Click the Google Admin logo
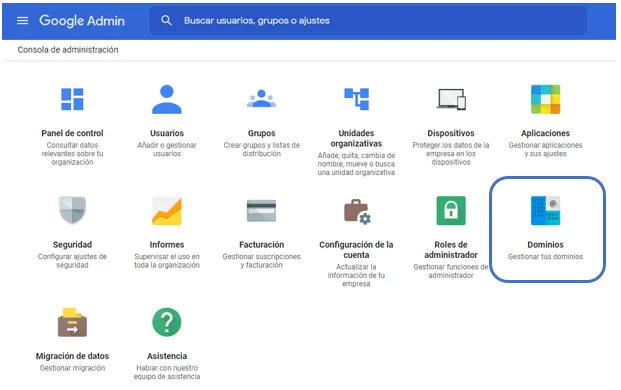The image size is (621, 390). click(82, 21)
